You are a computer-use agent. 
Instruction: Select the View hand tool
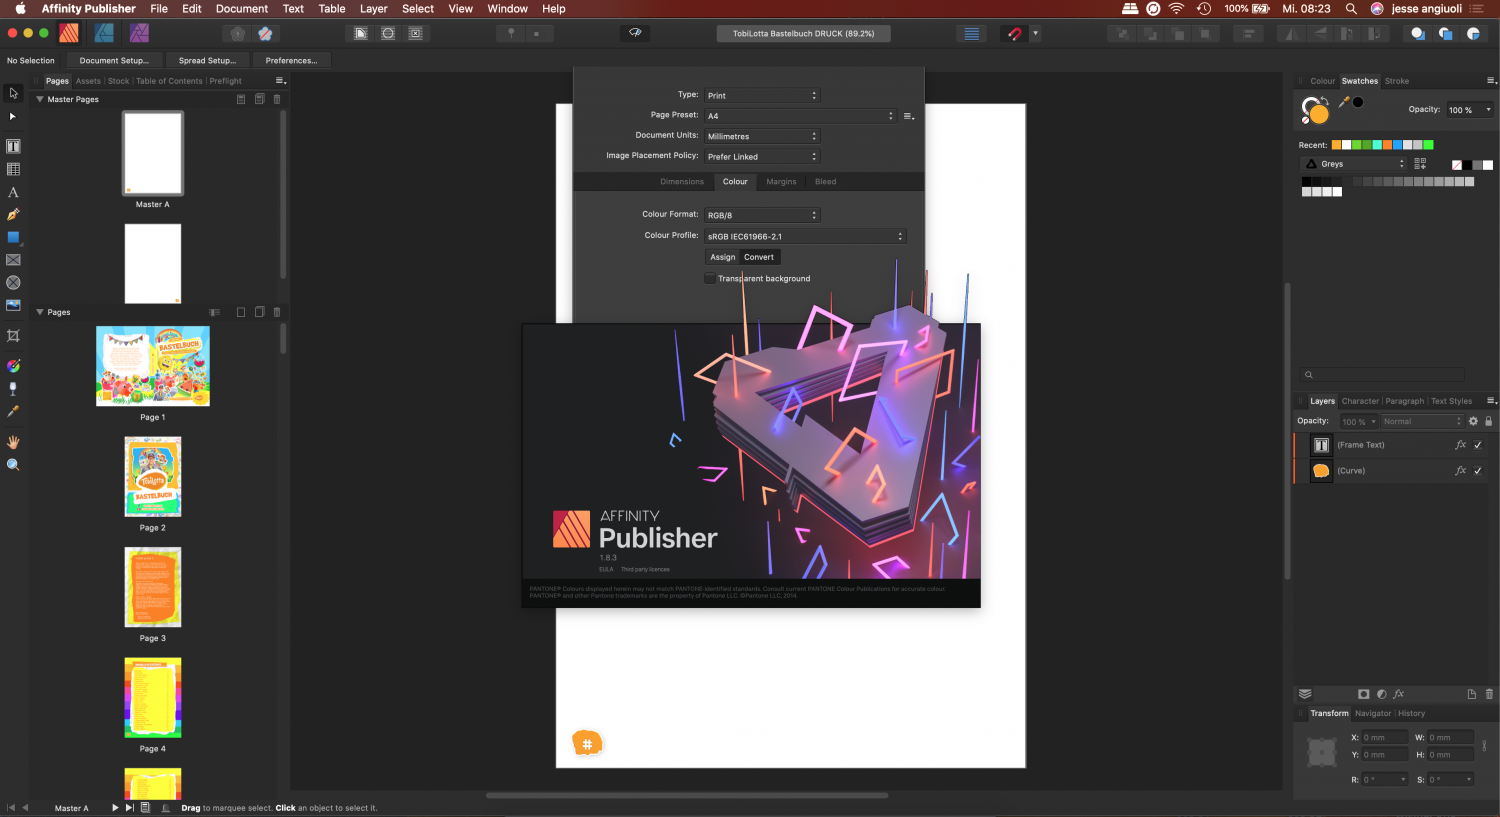[13, 442]
